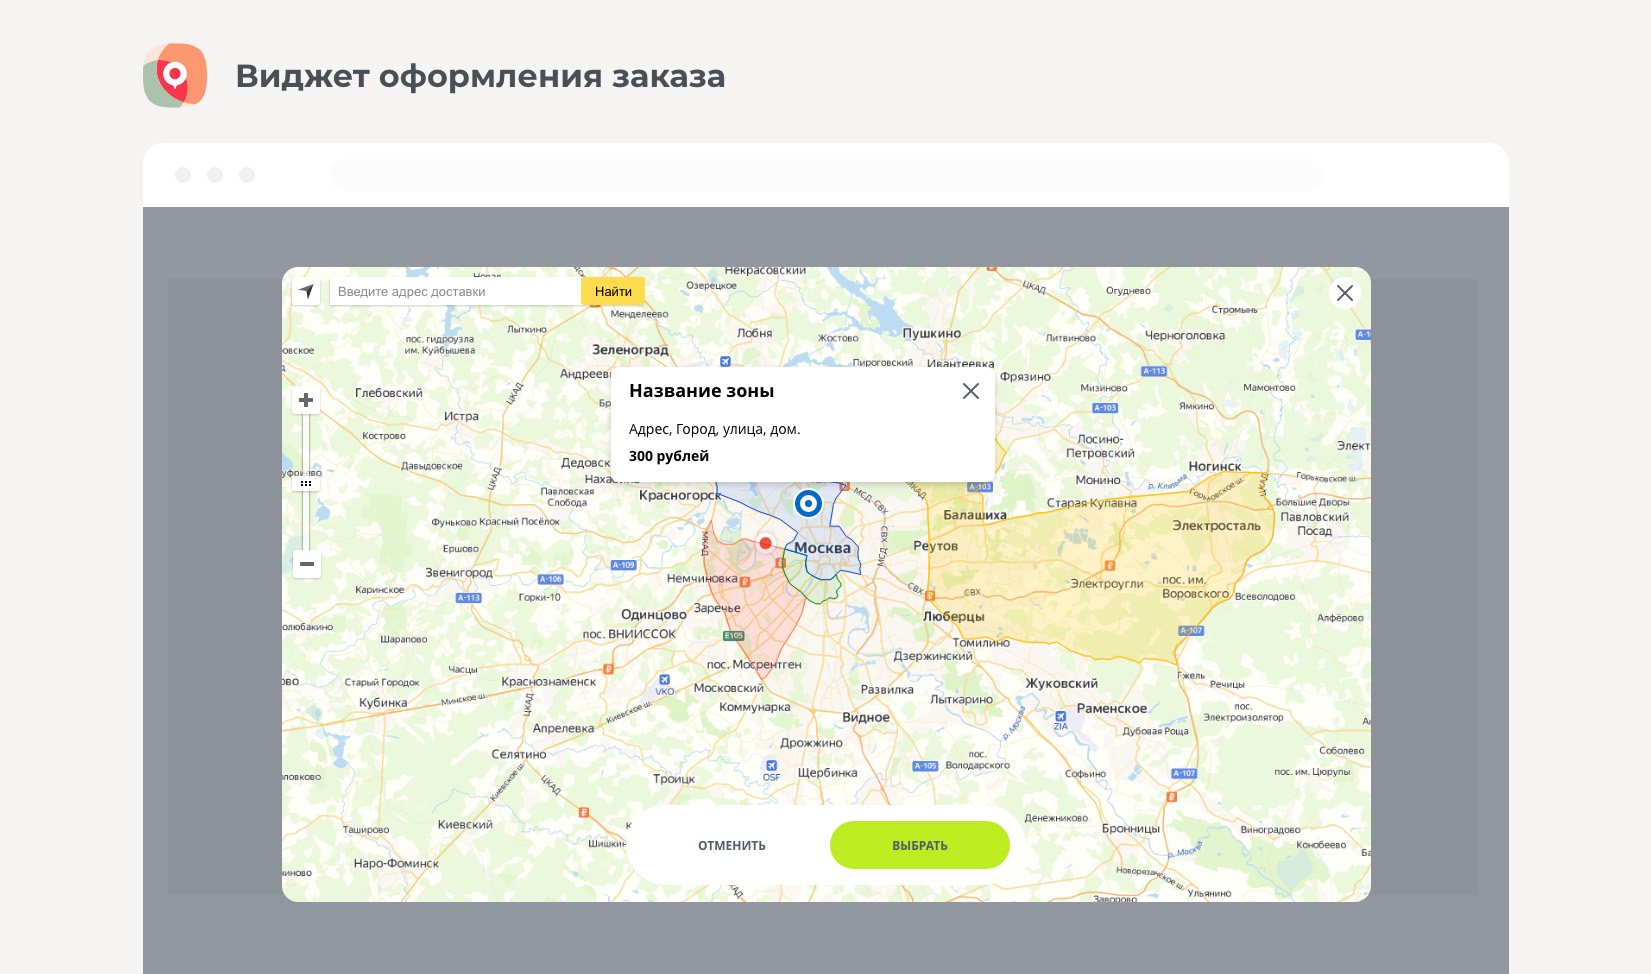Zoom in with the plus button
This screenshot has height=974, width=1651.
(x=306, y=400)
